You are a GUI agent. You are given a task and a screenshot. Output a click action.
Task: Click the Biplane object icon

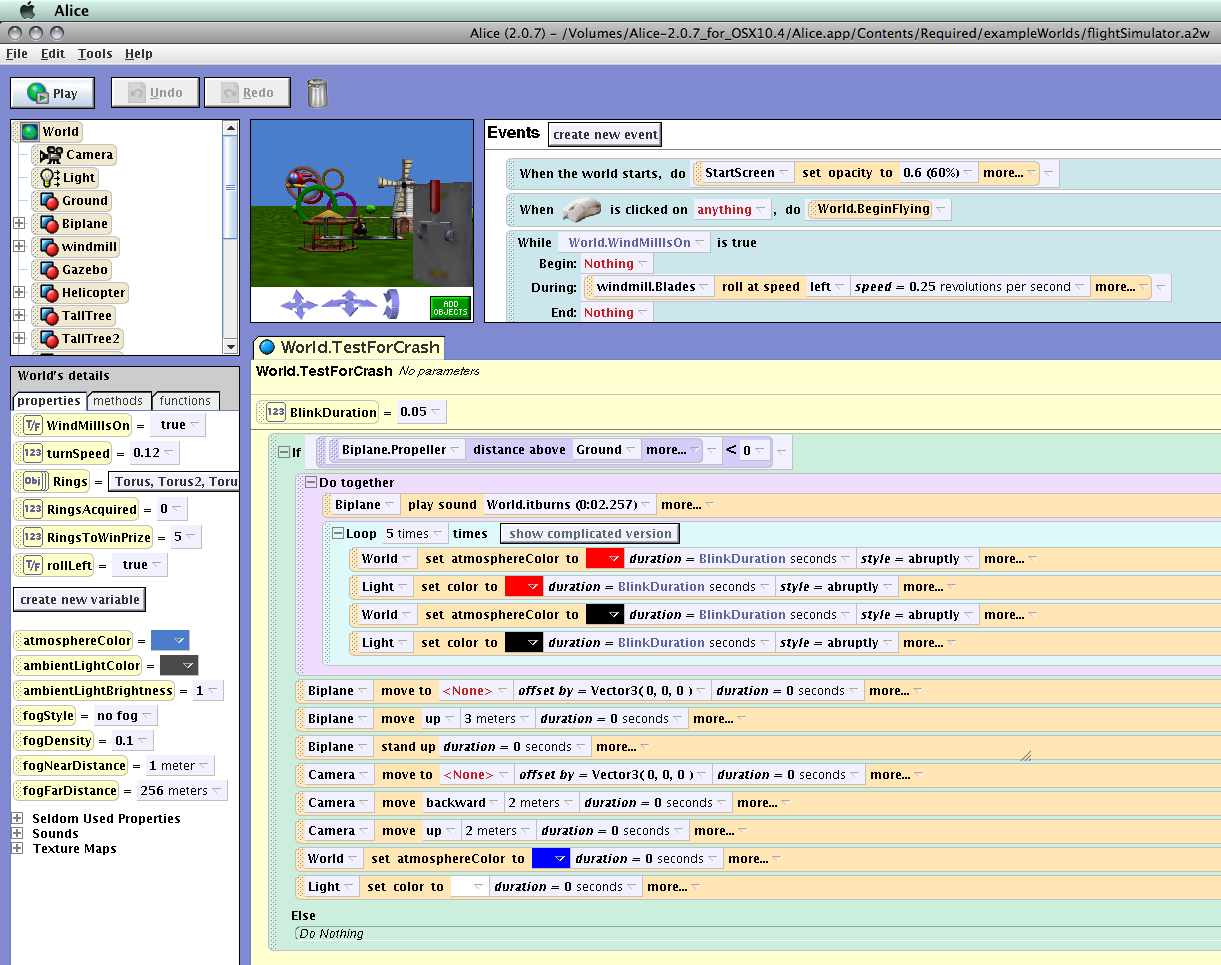coord(49,224)
